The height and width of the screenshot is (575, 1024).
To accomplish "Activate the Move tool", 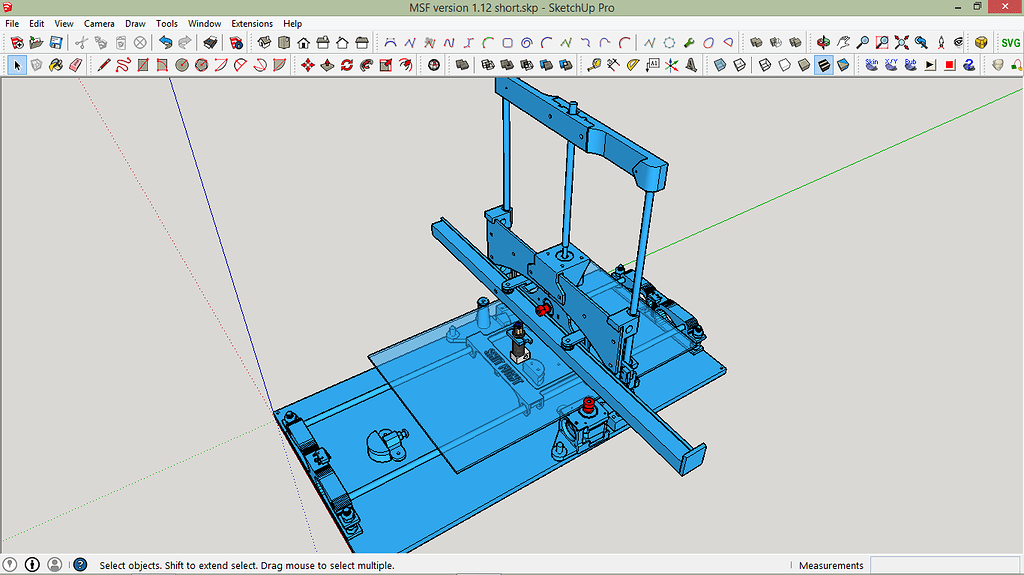I will 307,65.
